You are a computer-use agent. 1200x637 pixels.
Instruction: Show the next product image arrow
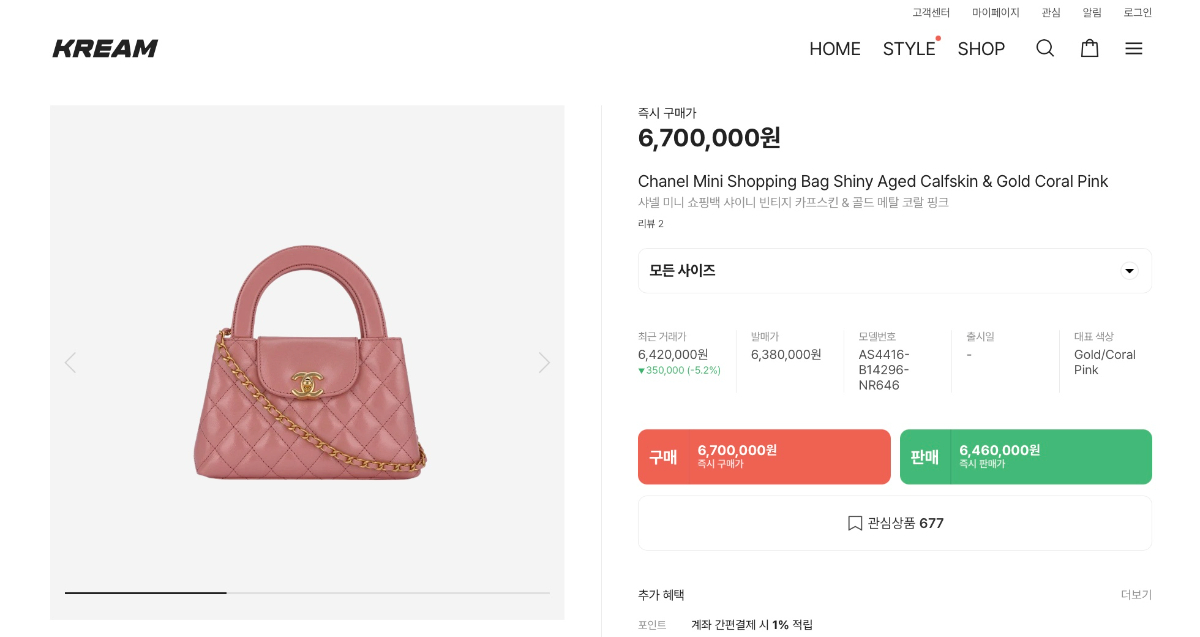tap(544, 362)
